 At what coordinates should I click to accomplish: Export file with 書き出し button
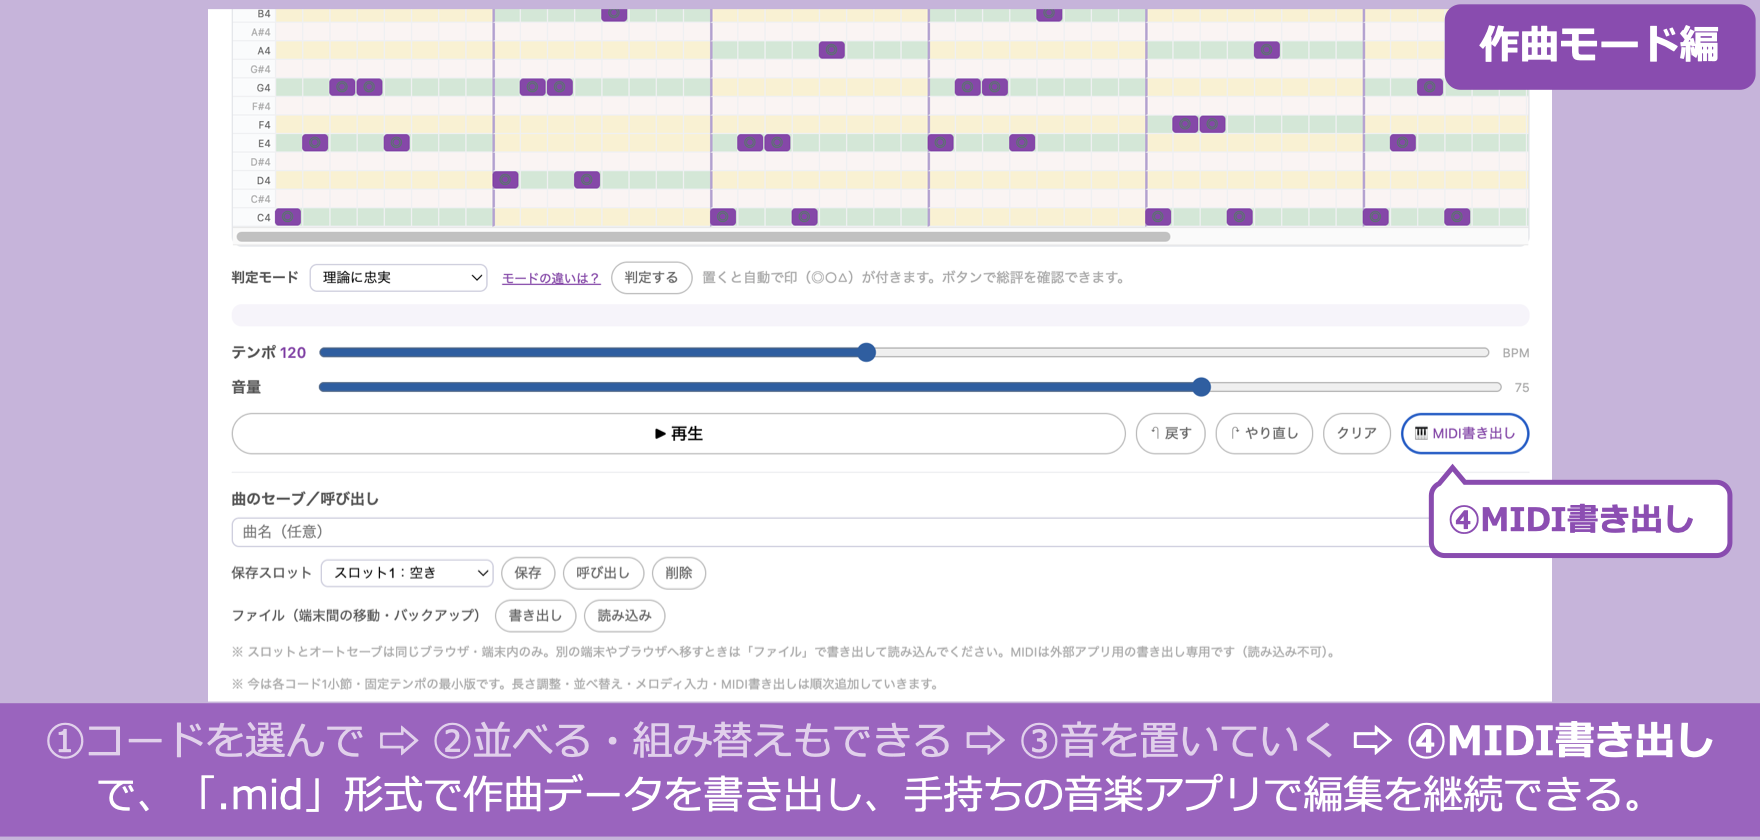(x=535, y=616)
